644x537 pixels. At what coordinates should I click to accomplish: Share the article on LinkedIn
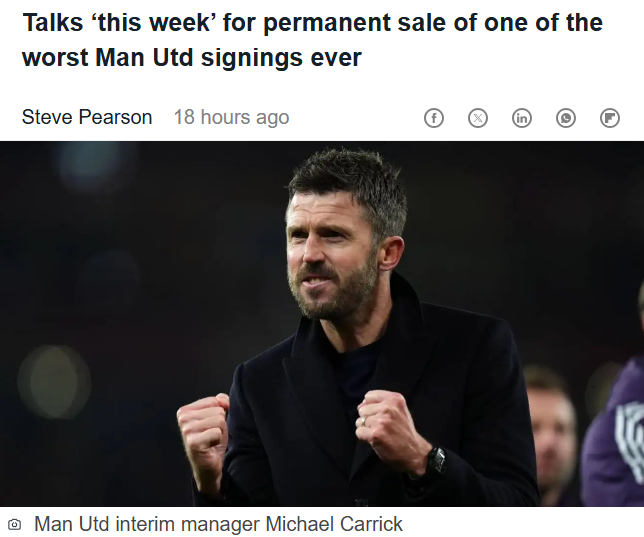[522, 118]
